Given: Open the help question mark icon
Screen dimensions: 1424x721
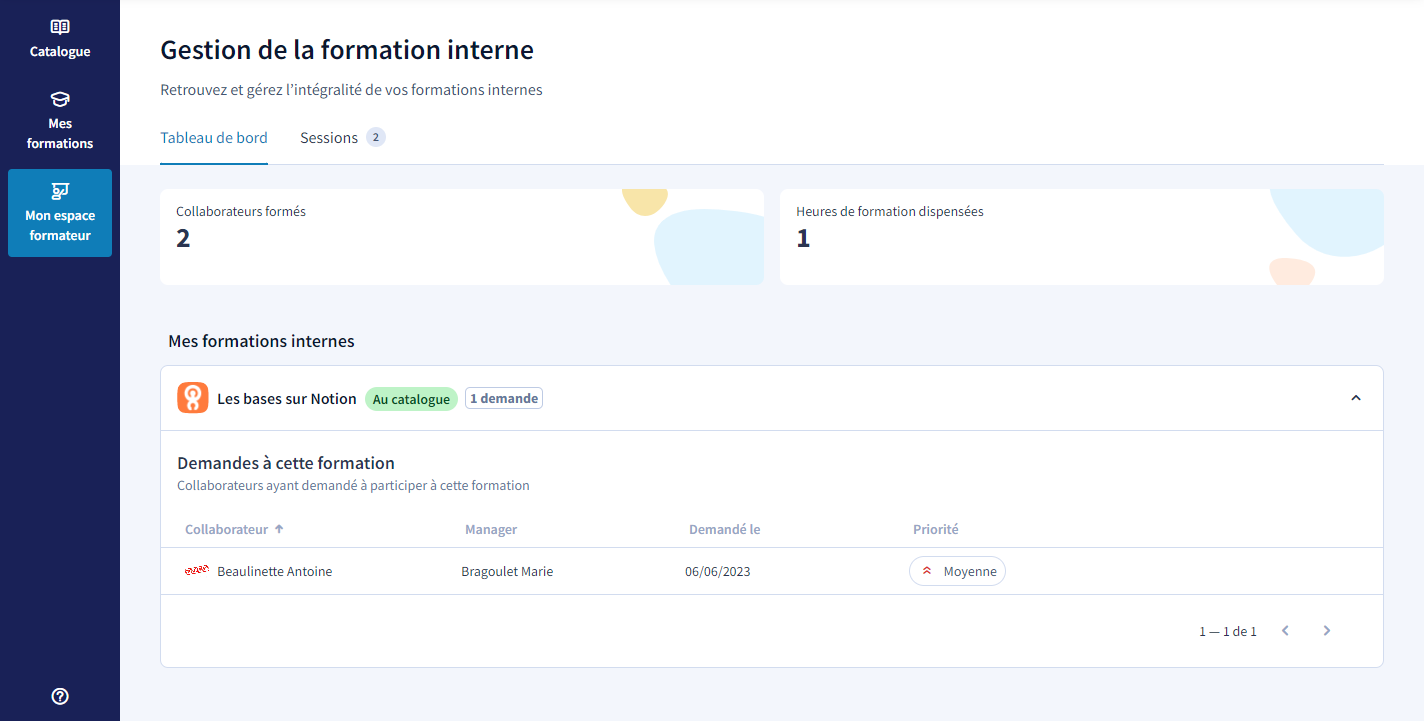Looking at the screenshot, I should [60, 697].
